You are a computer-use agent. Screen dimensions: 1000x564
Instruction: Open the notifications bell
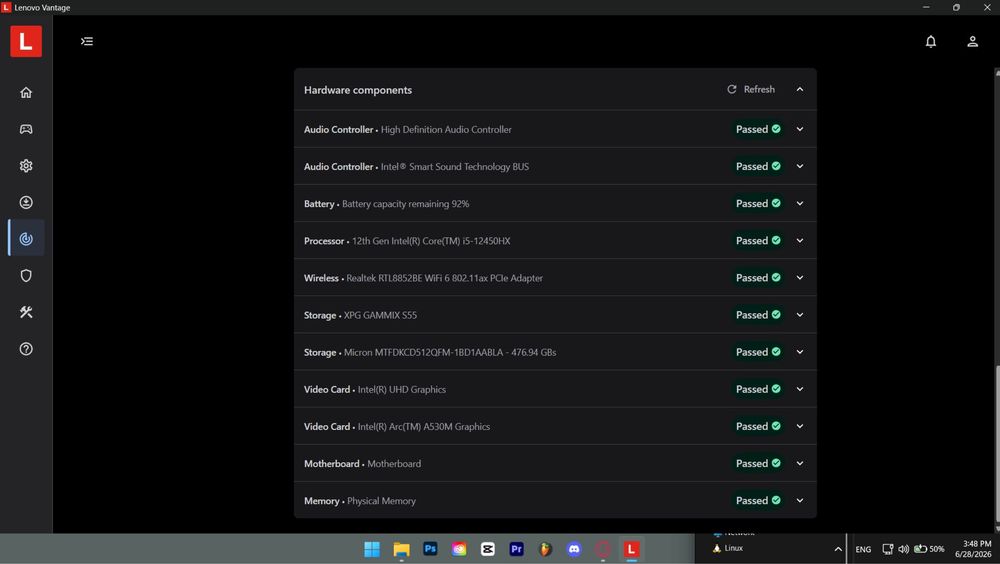931,41
